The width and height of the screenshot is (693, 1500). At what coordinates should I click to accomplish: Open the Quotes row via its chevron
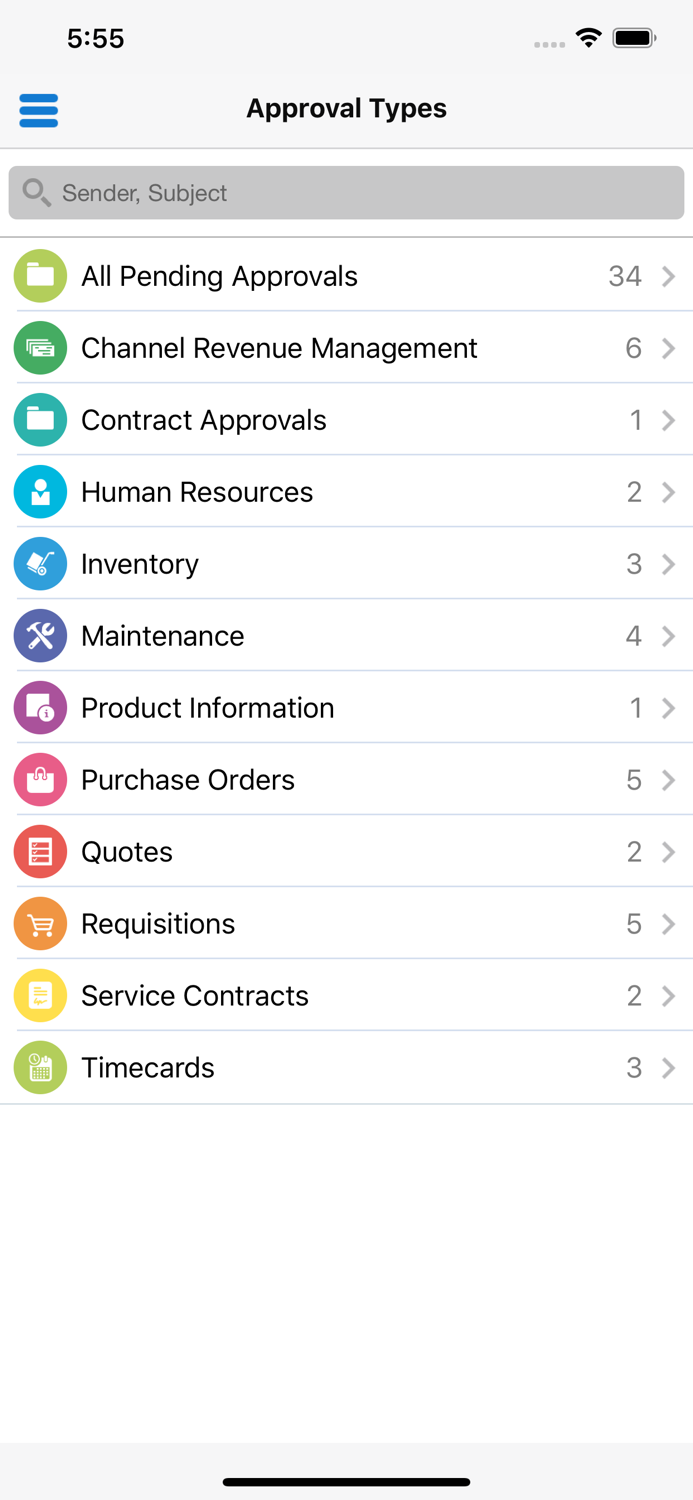(668, 851)
